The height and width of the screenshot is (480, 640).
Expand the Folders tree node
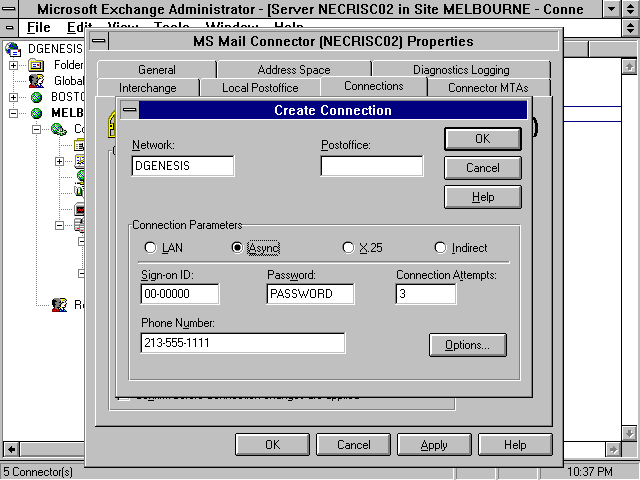pyautogui.click(x=13, y=65)
